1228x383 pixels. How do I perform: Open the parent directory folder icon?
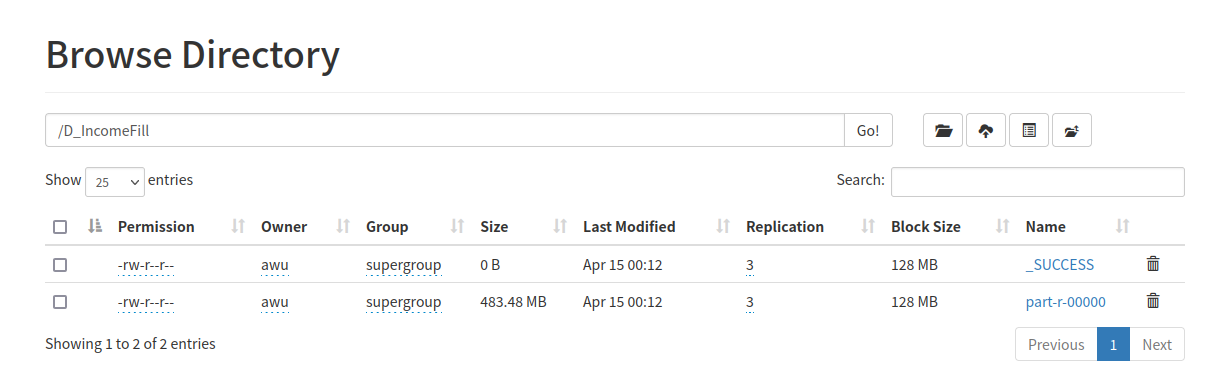943,130
